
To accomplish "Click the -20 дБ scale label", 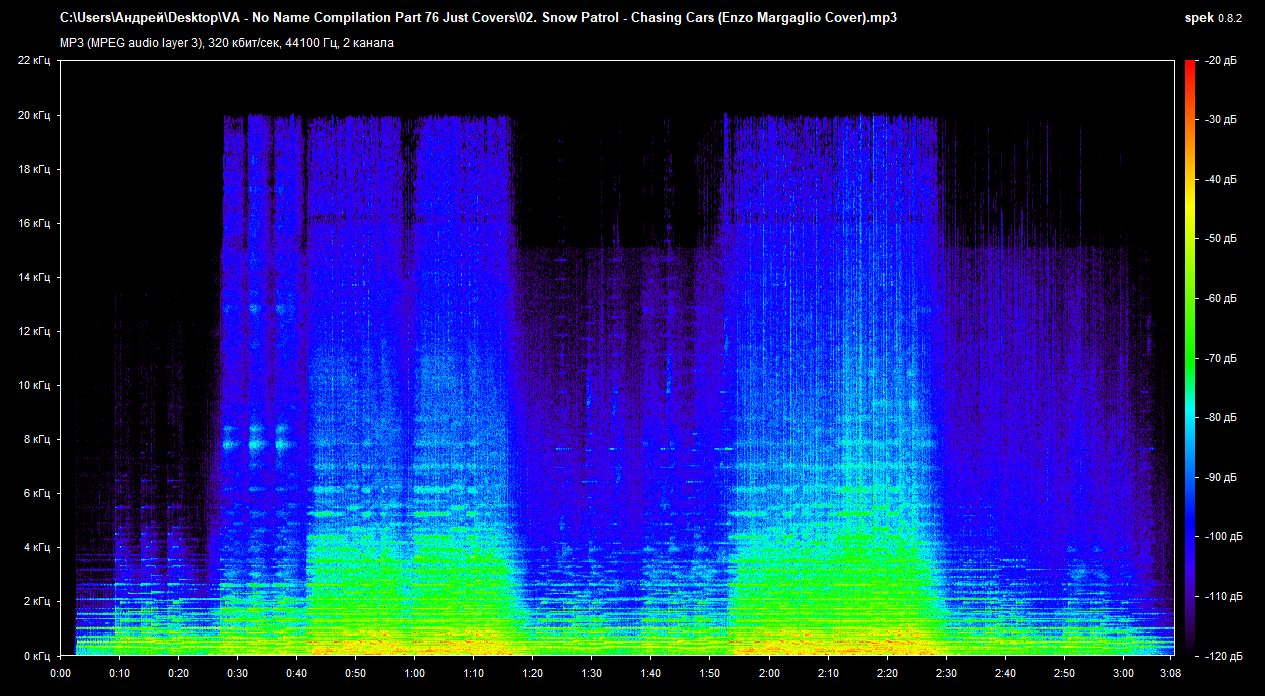I will coord(1221,61).
